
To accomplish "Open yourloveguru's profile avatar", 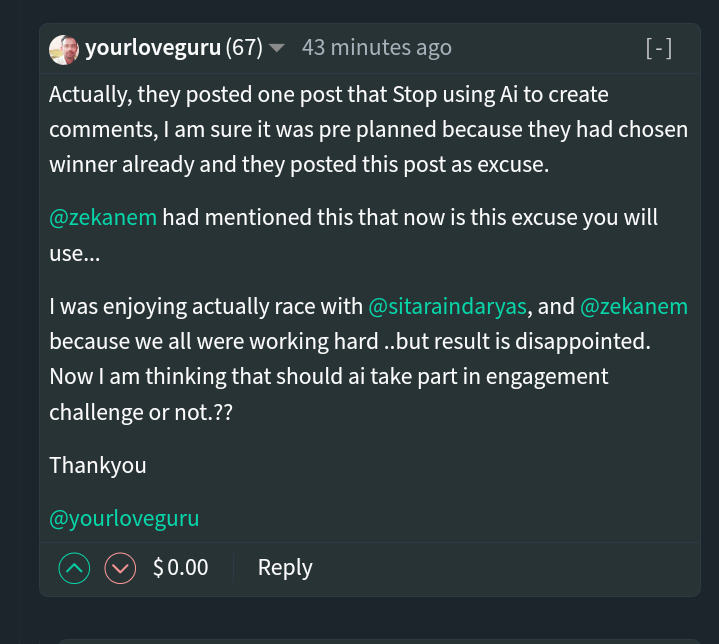I will (64, 50).
